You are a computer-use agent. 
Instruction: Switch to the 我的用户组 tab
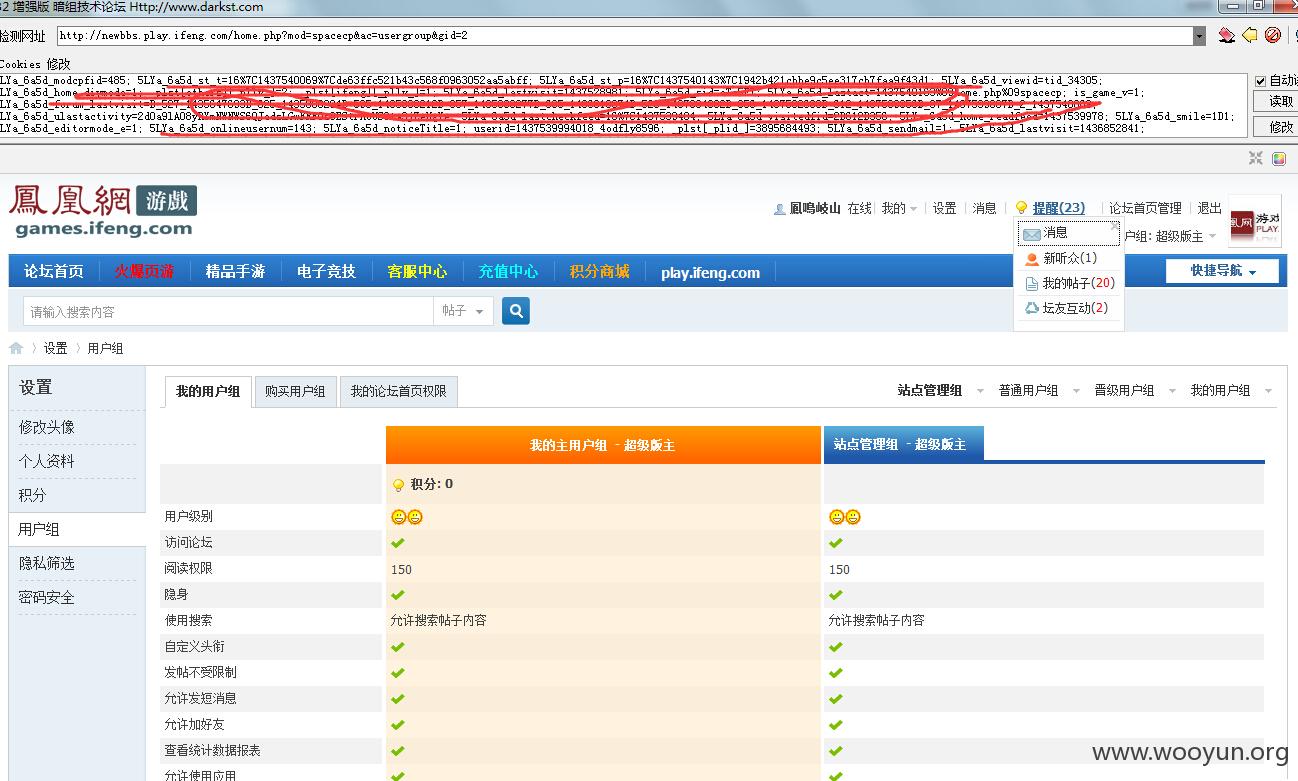[x=208, y=391]
